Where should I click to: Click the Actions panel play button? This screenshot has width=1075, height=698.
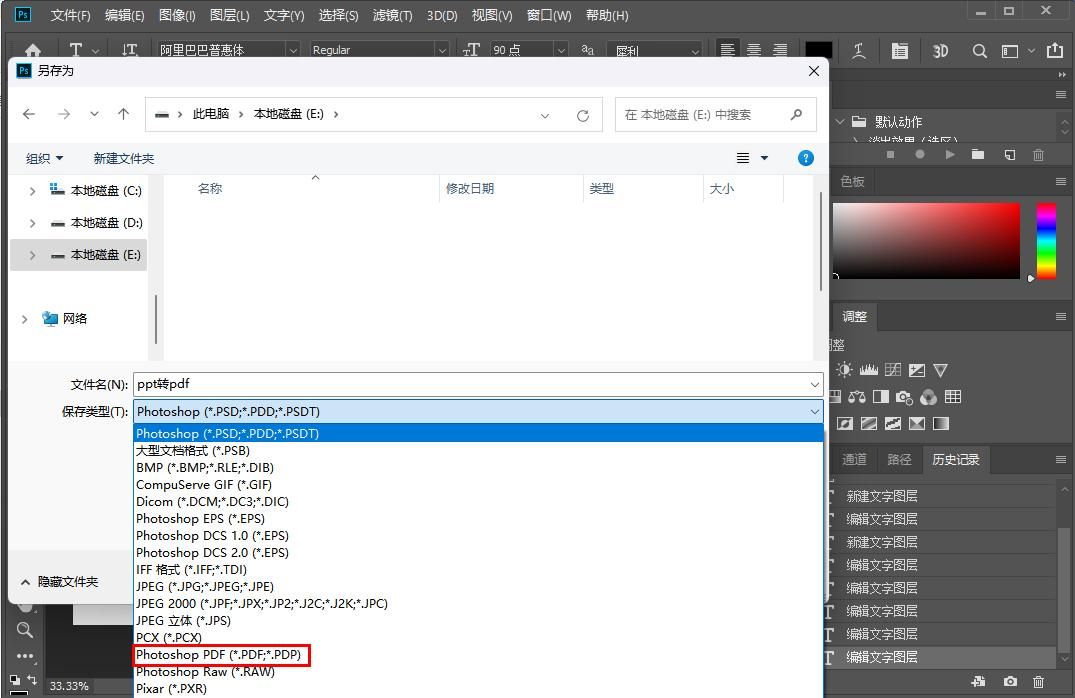point(950,155)
